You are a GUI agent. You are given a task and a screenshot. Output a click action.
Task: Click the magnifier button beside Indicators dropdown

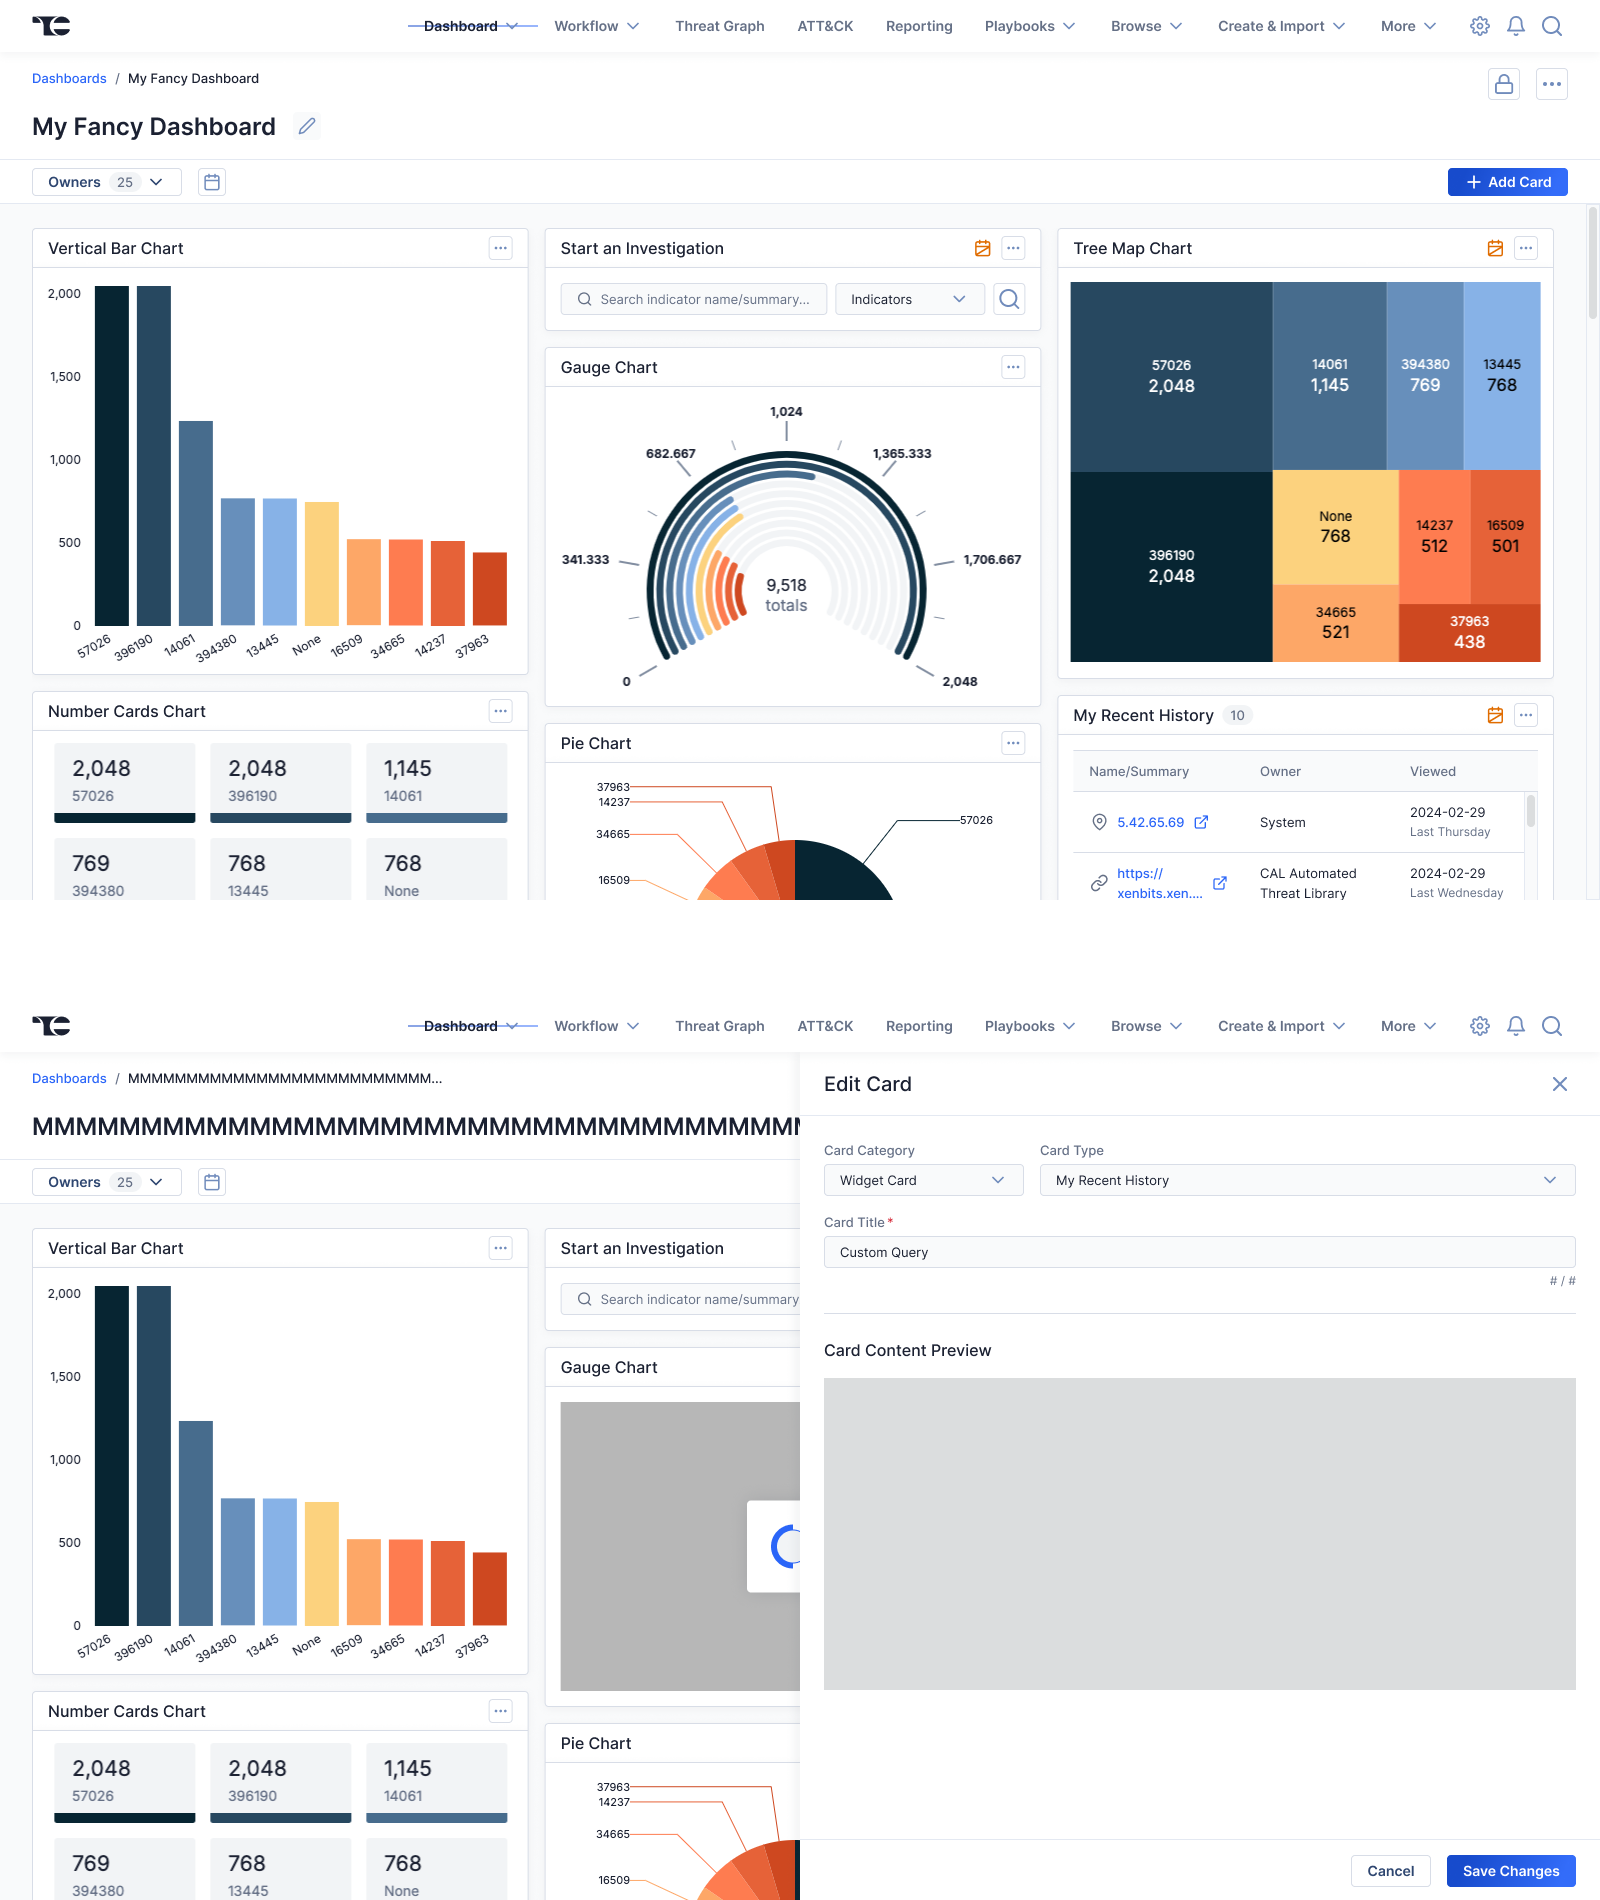[1009, 299]
